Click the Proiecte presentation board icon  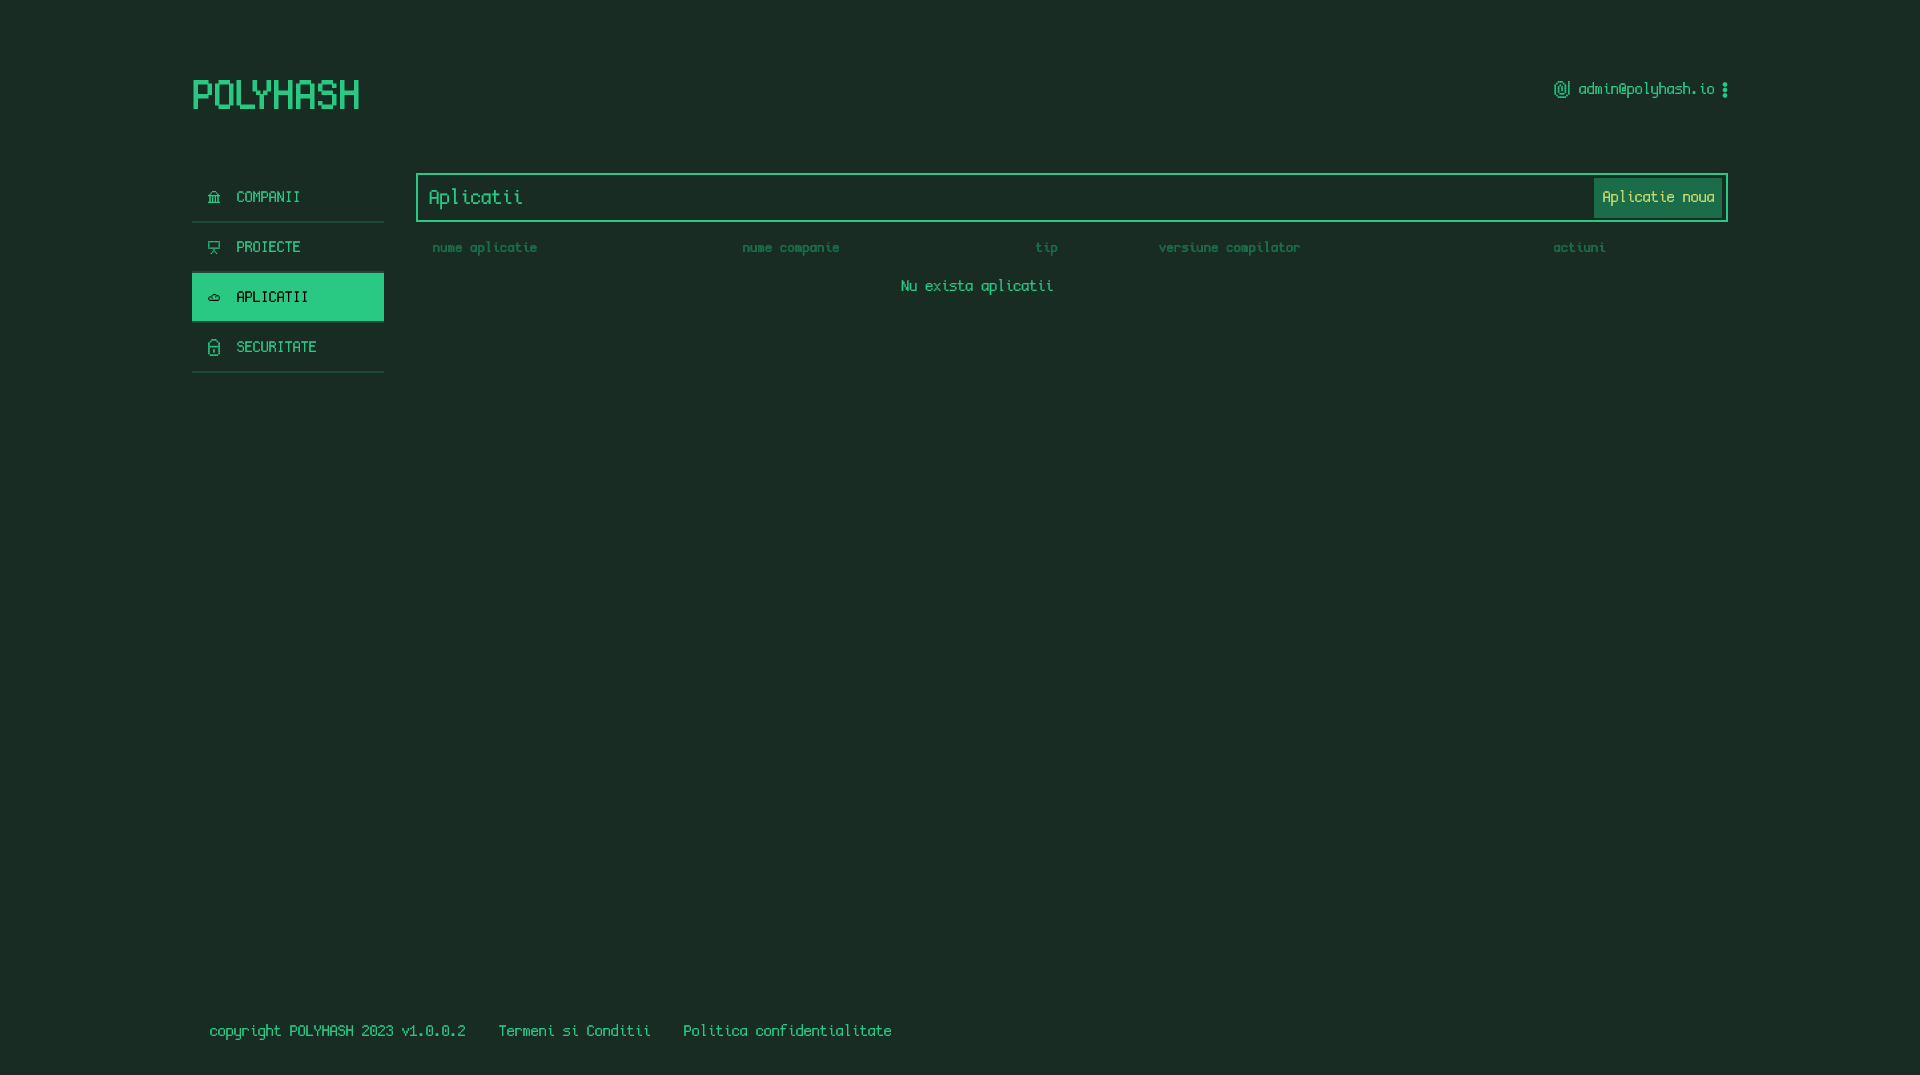[214, 247]
